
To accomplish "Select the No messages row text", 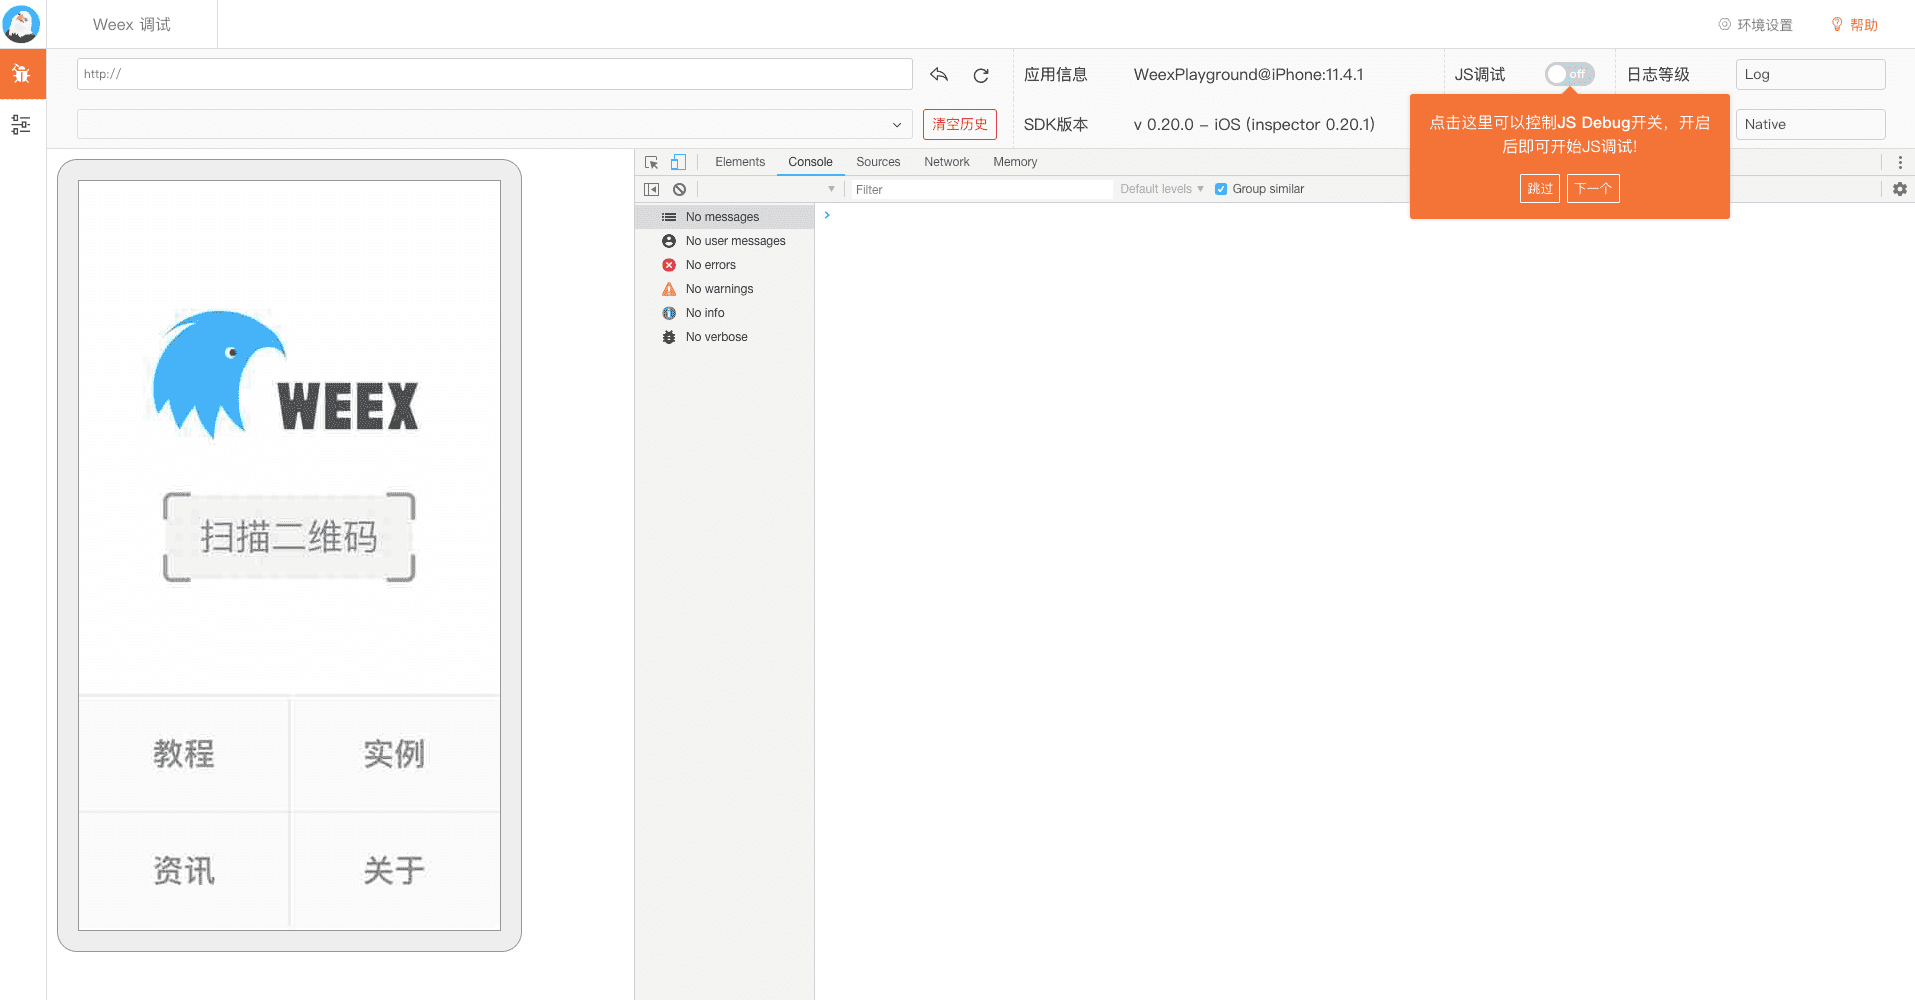I will click(722, 217).
